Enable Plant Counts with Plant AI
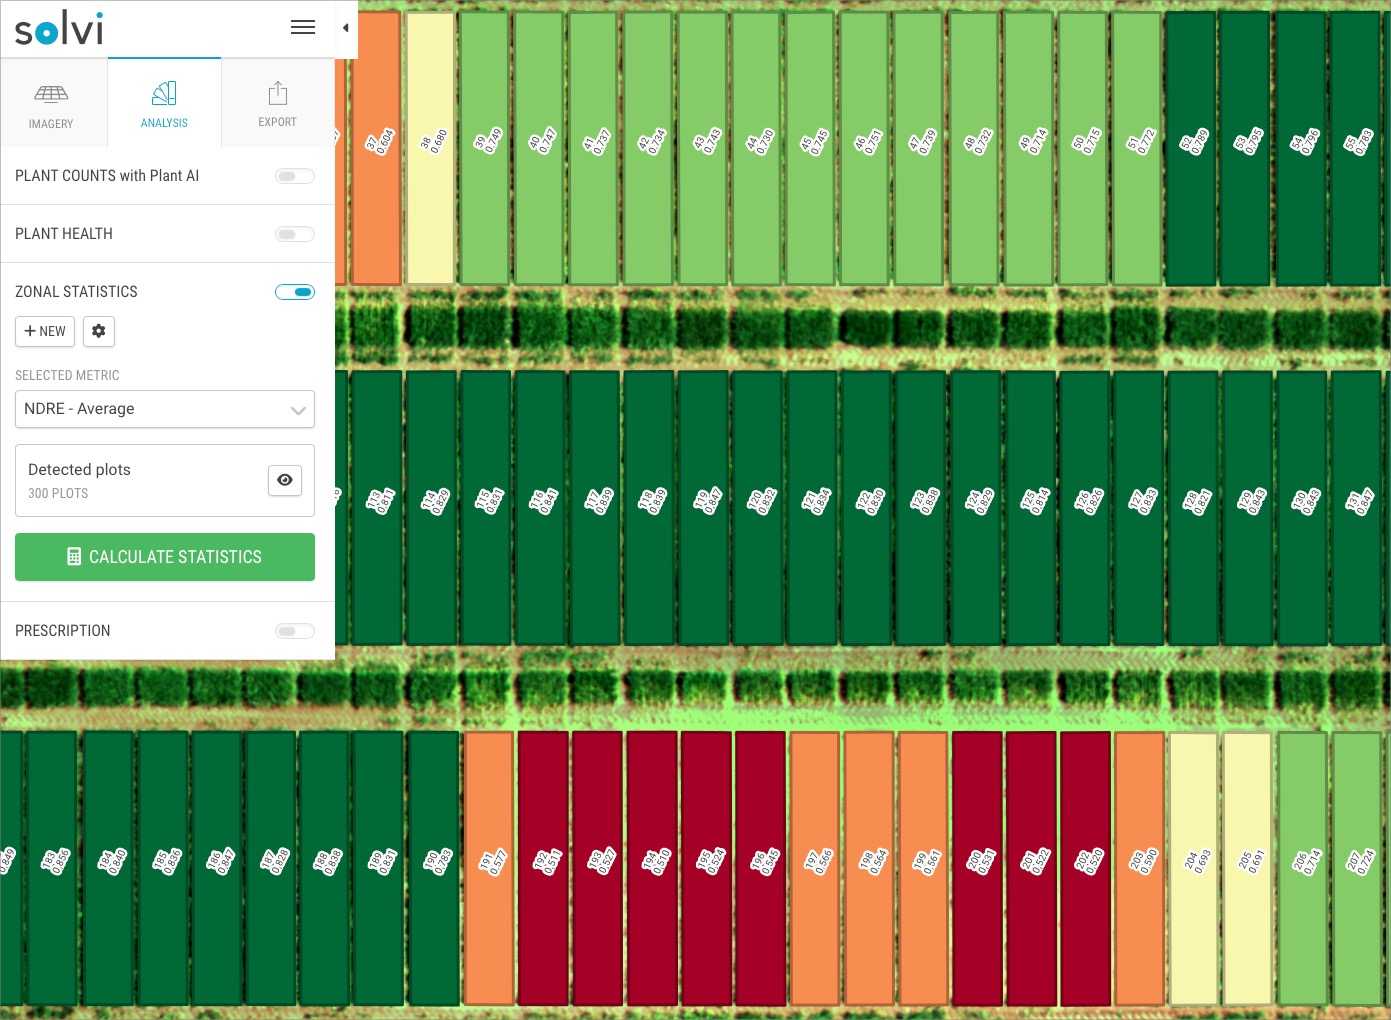The image size is (1391, 1020). click(294, 176)
